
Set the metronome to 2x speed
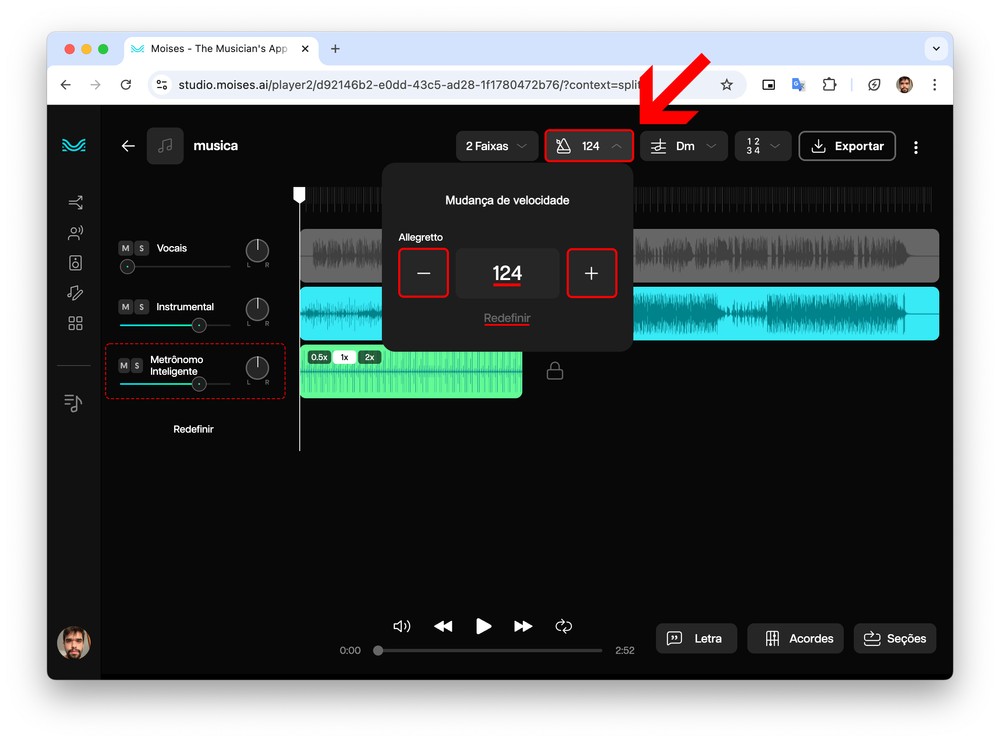(x=369, y=357)
